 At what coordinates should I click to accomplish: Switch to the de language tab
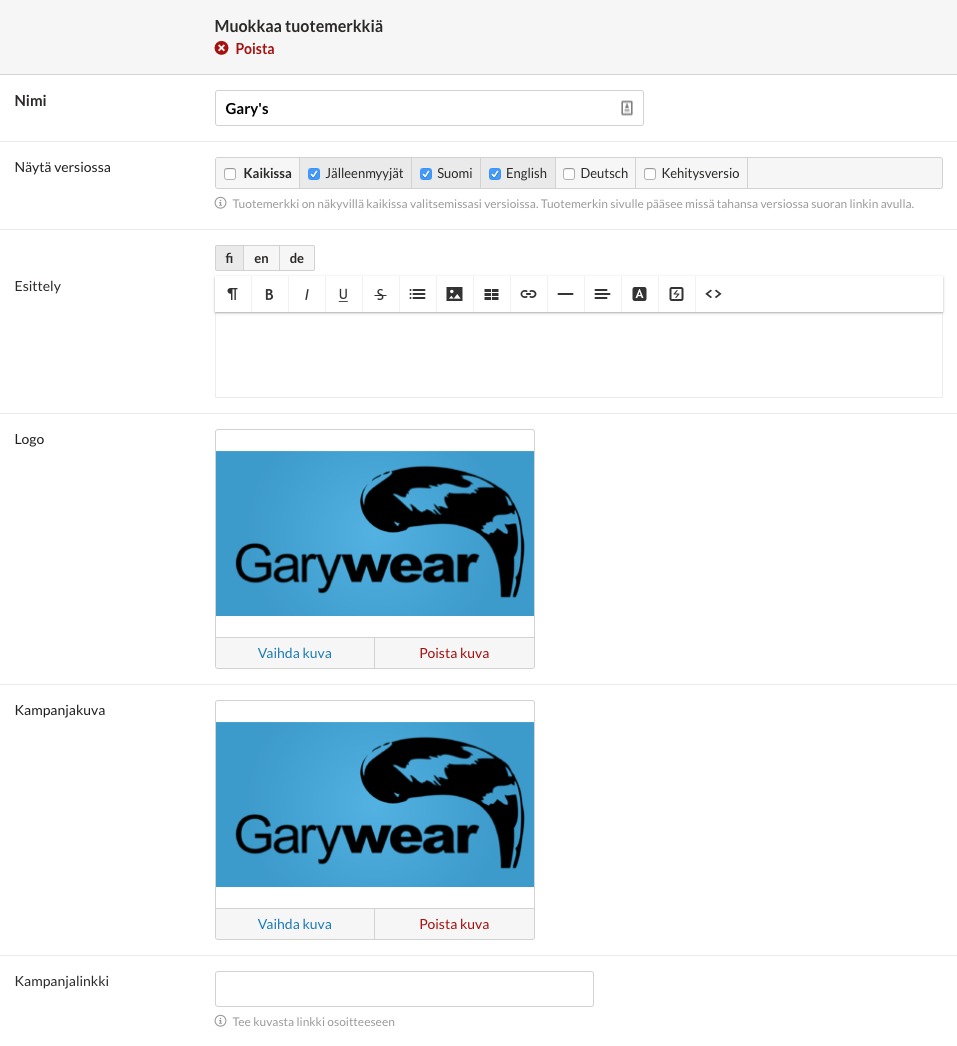[x=297, y=258]
